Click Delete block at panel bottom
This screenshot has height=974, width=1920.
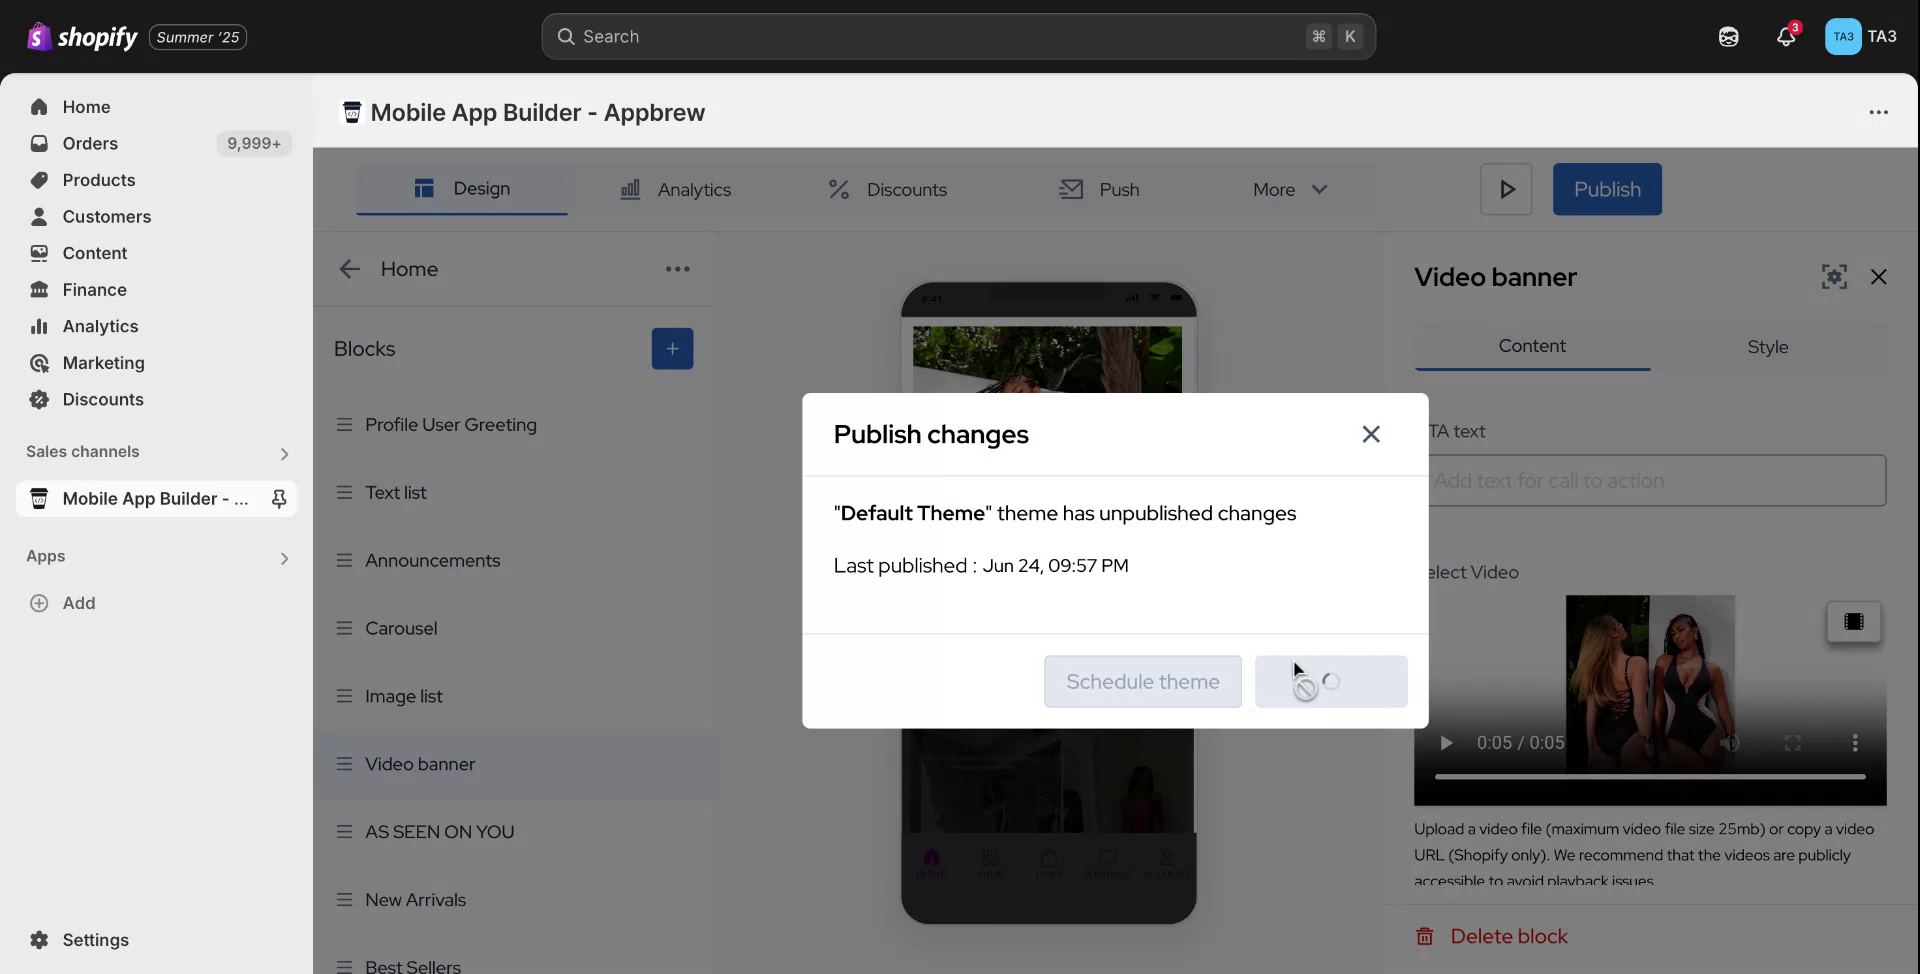tap(1509, 936)
